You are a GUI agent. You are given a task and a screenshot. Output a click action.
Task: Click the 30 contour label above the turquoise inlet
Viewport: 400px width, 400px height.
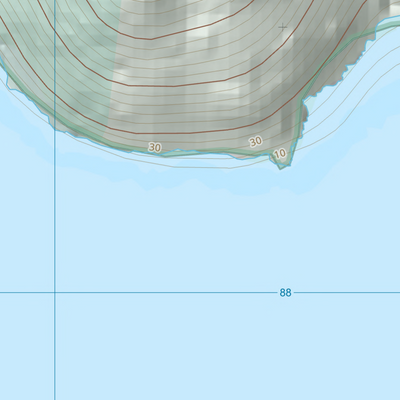(x=155, y=147)
